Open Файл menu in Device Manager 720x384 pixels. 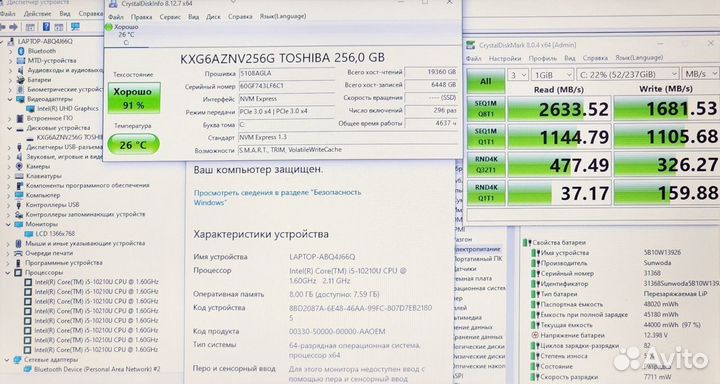coord(8,14)
